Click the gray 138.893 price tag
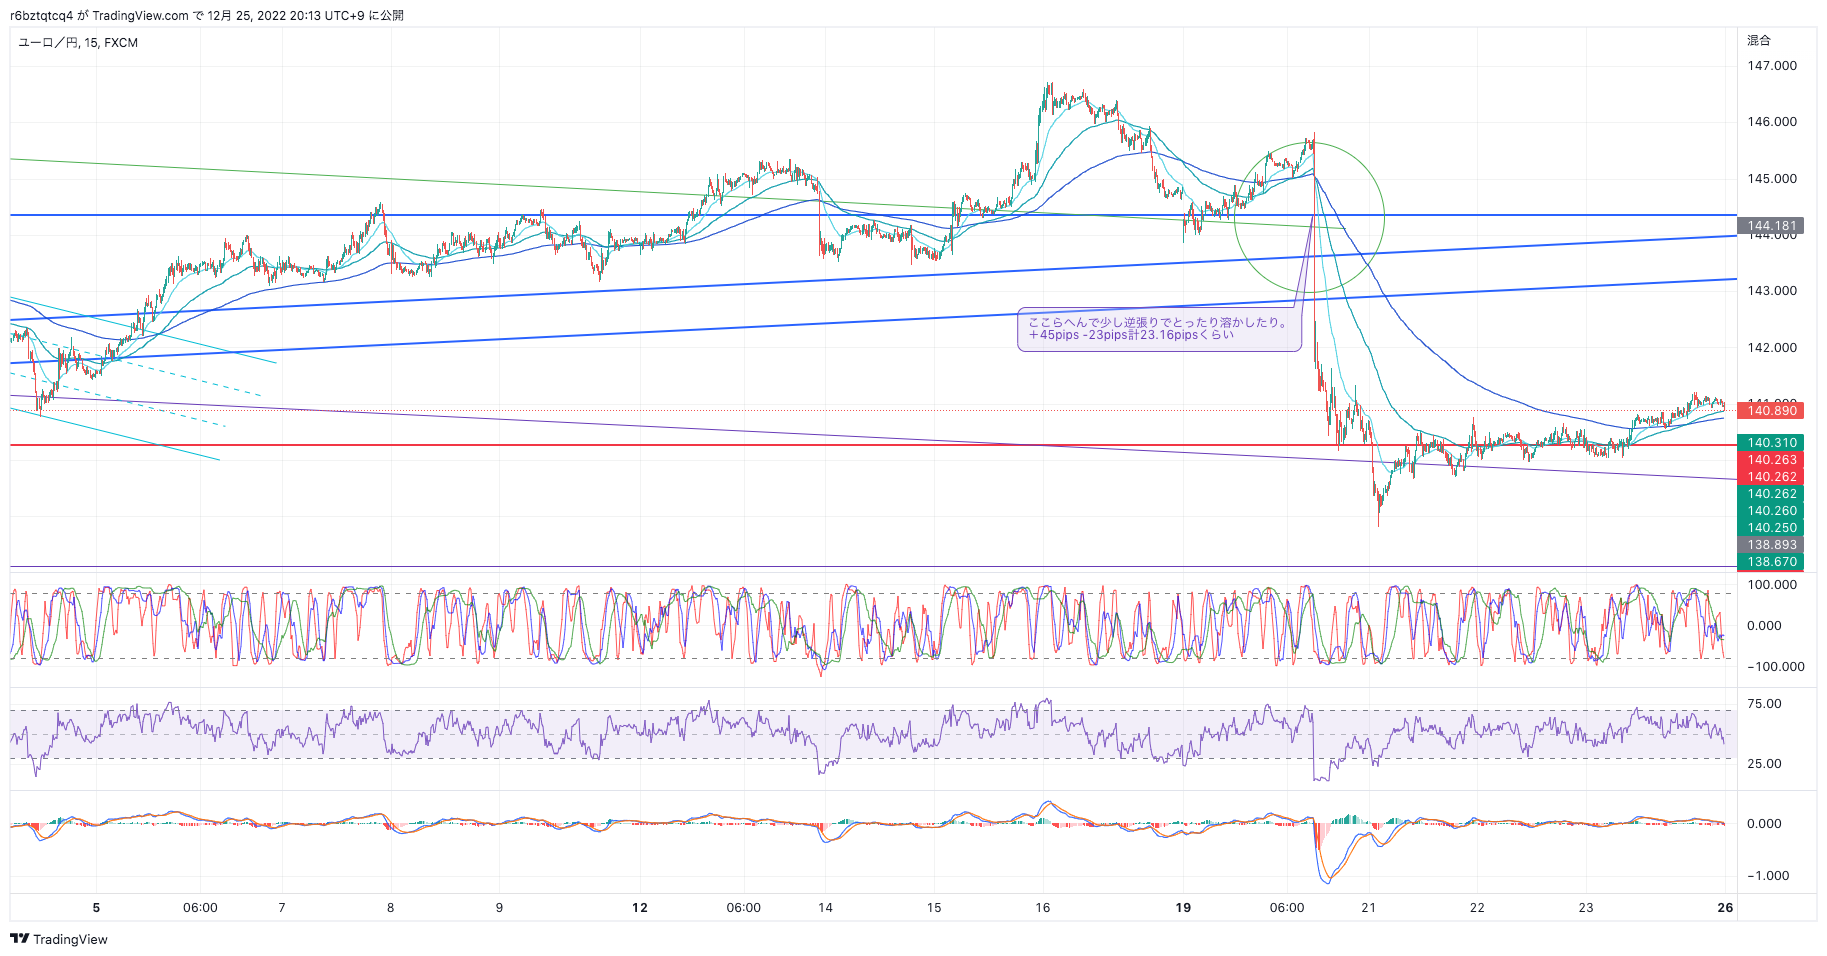This screenshot has width=1827, height=956. point(1771,545)
